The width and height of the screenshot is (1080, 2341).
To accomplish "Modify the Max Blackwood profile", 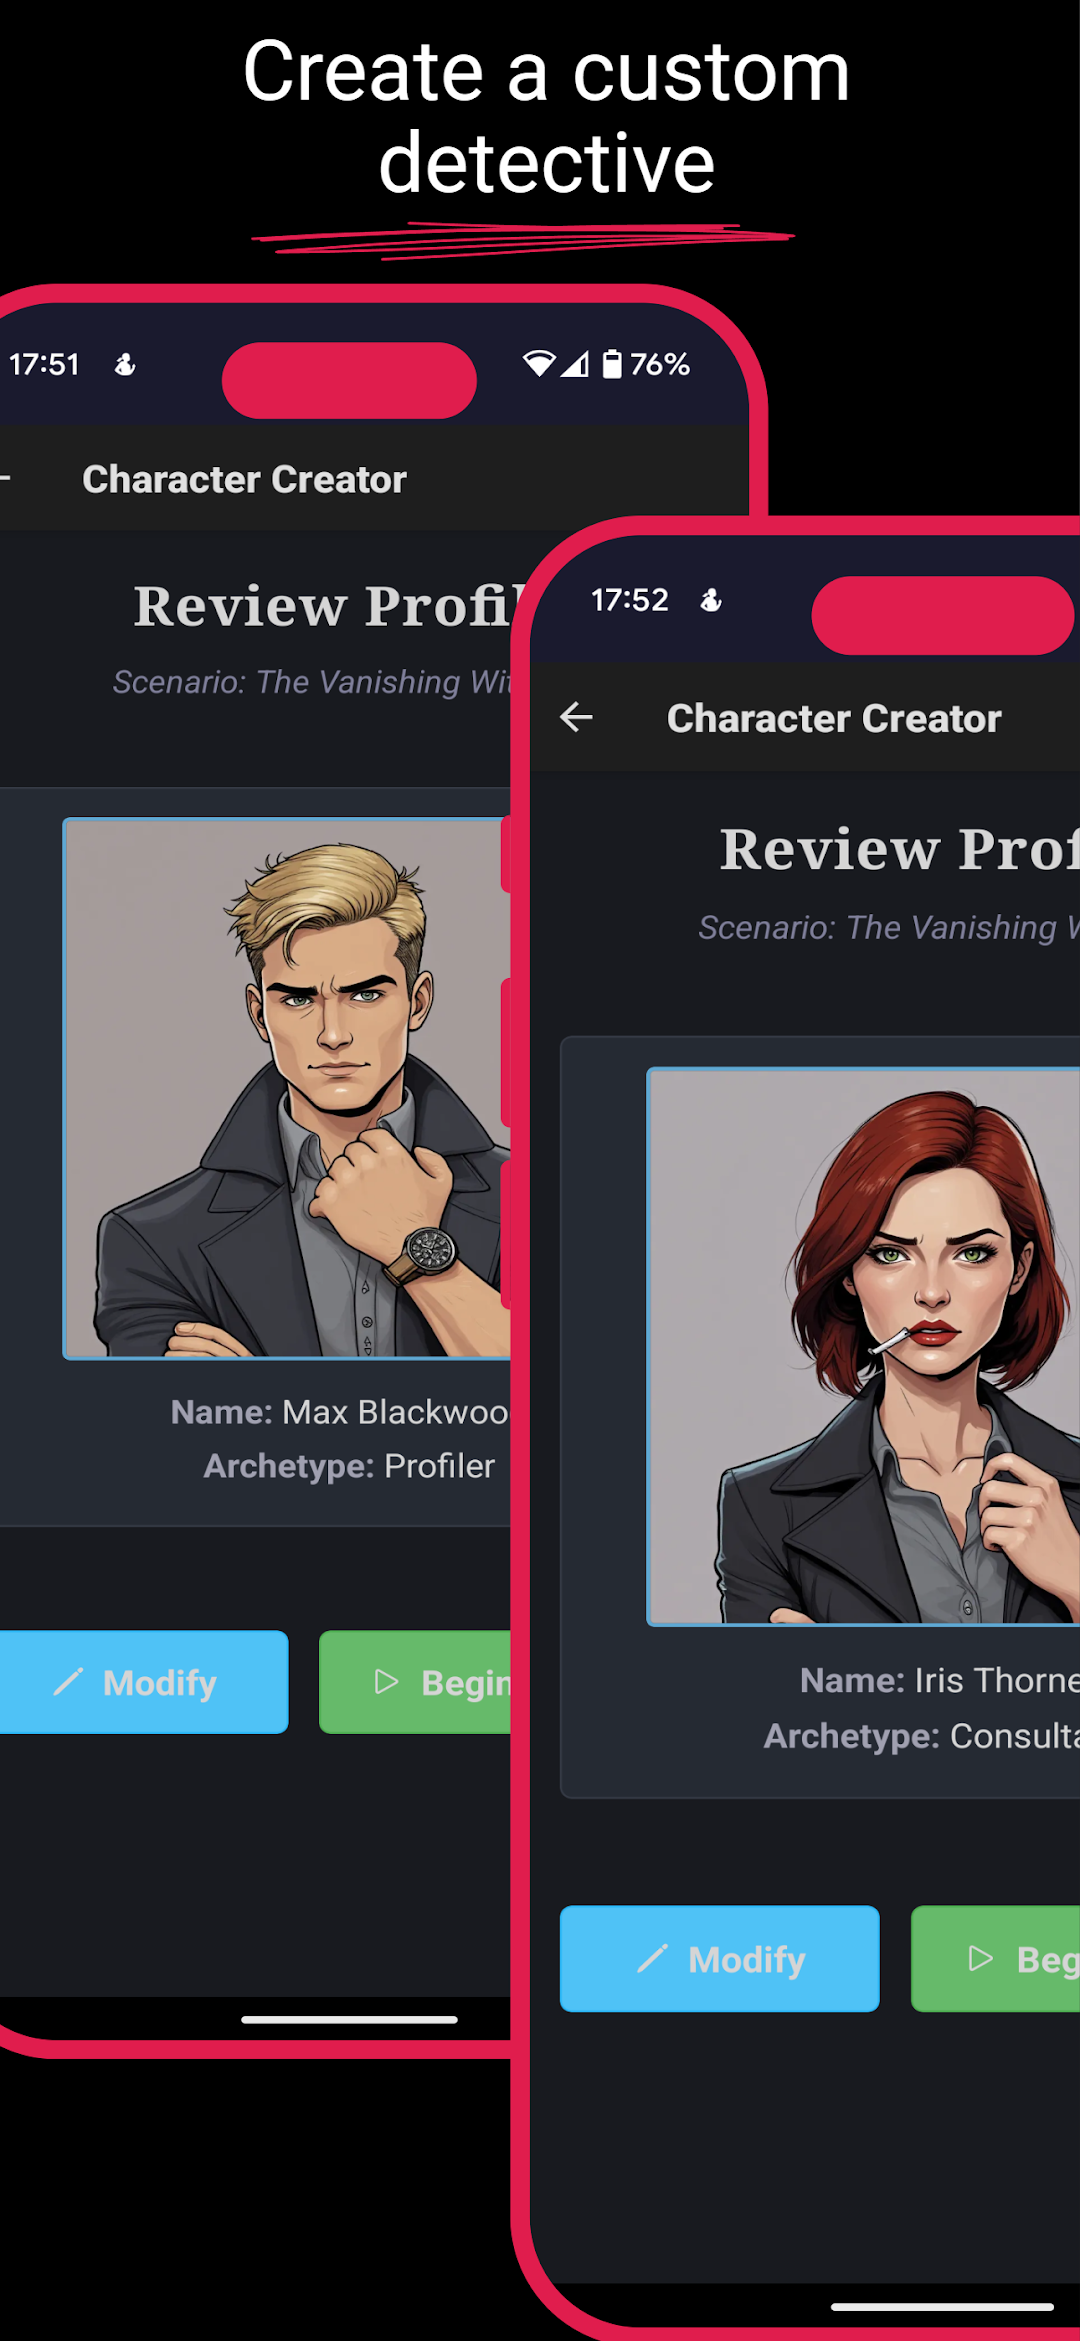I will 144,1681.
